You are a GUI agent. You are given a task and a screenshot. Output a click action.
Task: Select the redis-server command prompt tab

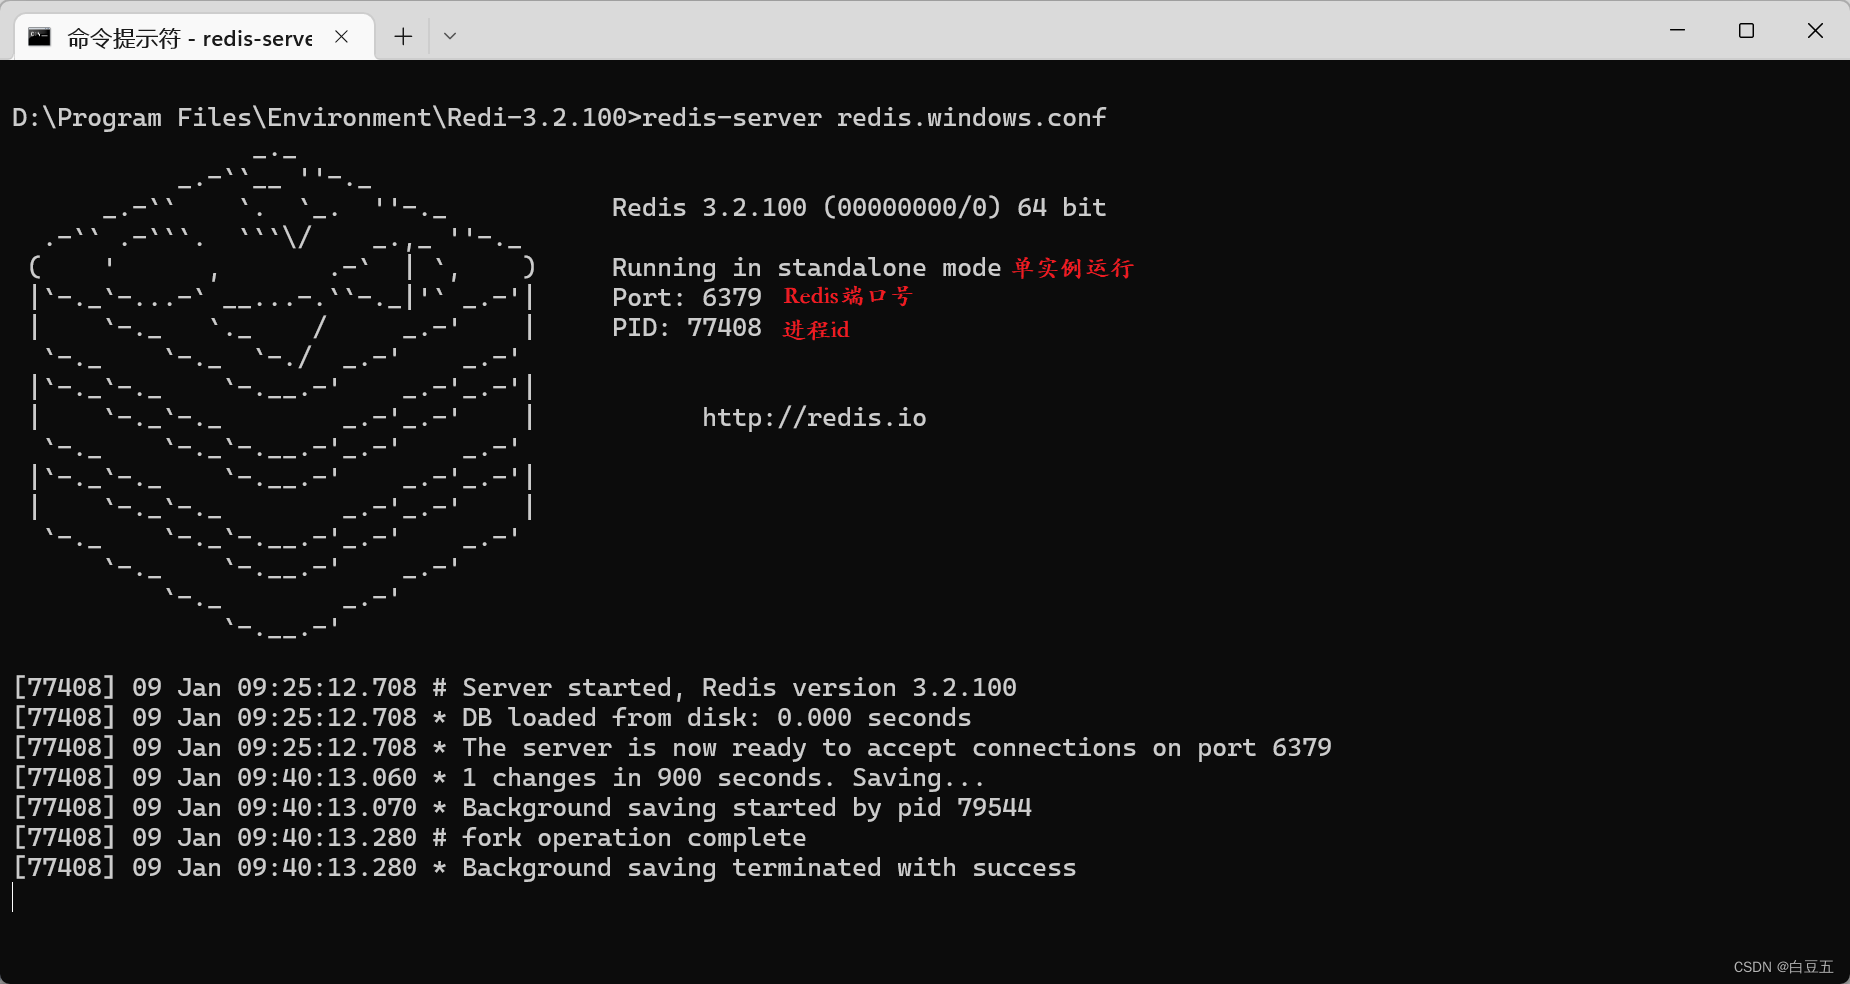195,37
